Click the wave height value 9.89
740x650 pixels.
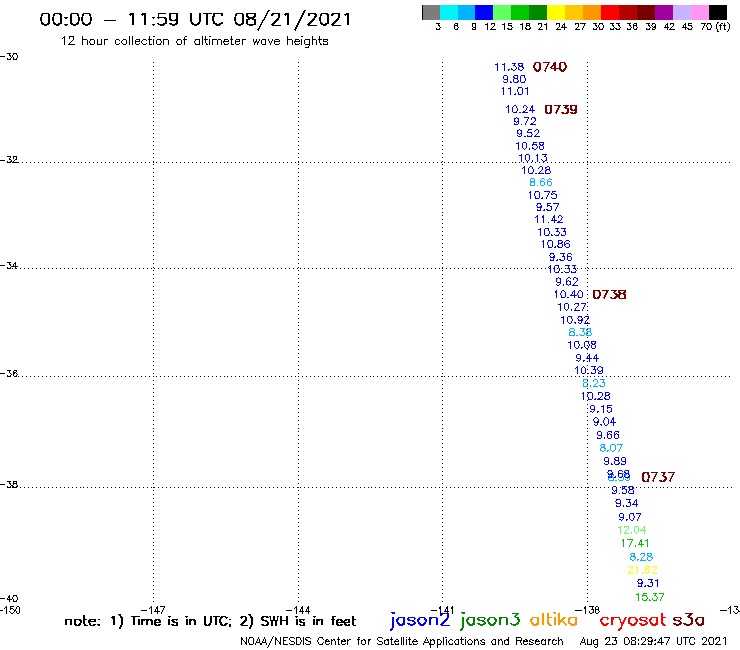[x=615, y=461]
